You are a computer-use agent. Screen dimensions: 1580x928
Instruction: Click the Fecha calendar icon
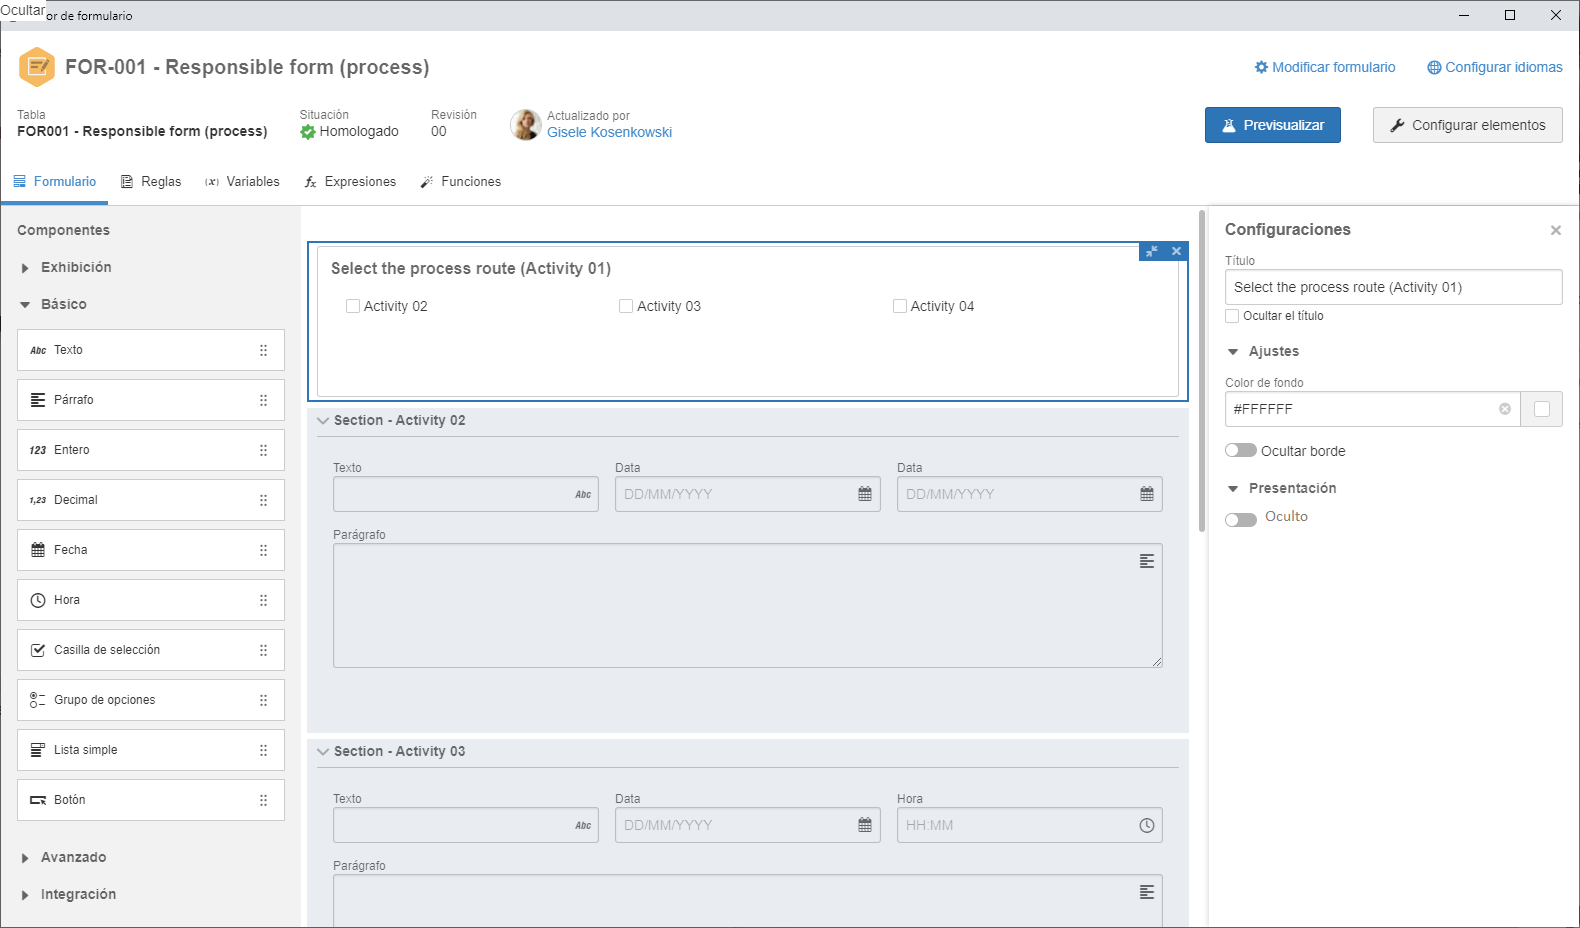(38, 550)
